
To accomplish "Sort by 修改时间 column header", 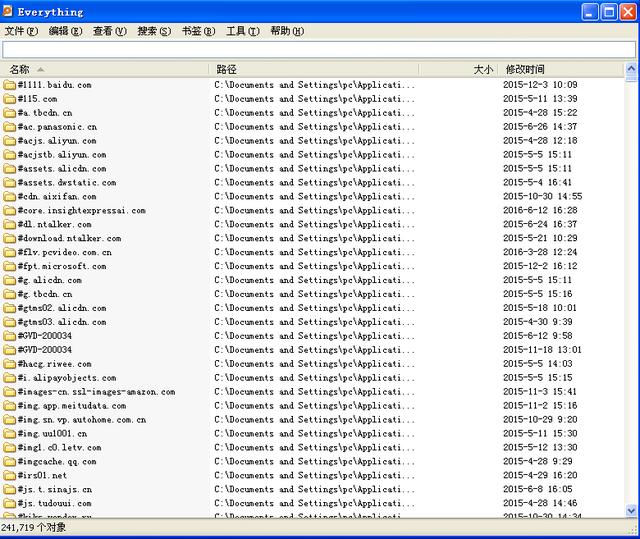I will tap(560, 69).
